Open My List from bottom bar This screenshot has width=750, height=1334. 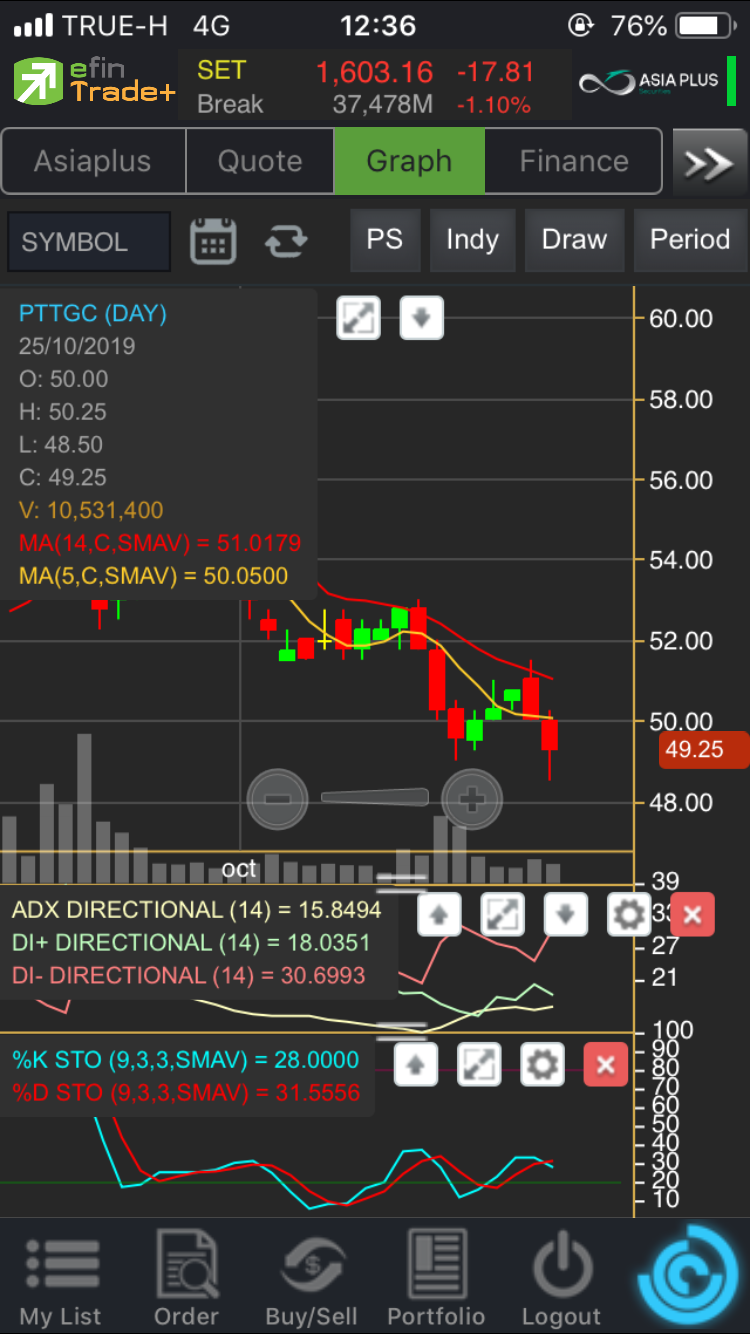pyautogui.click(x=61, y=1280)
